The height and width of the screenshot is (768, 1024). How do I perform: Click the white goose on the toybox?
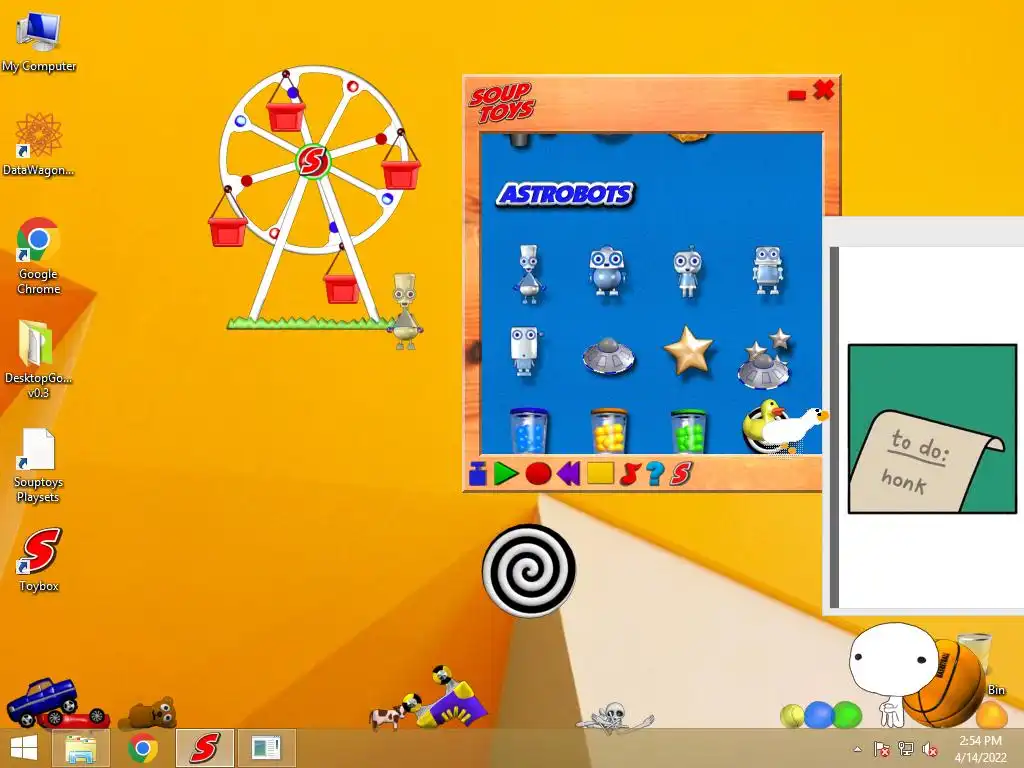[x=793, y=428]
